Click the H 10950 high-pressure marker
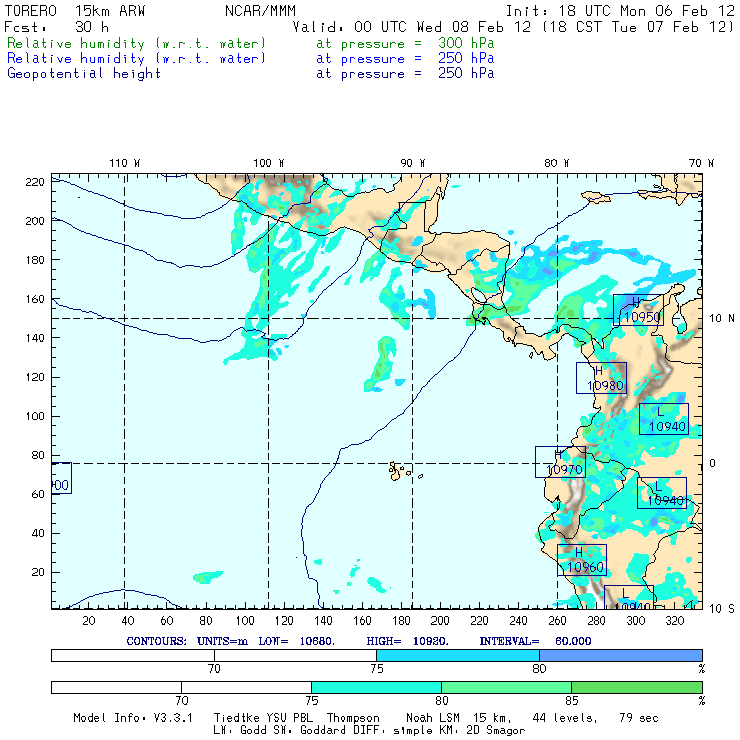740x740 pixels. pyautogui.click(x=637, y=310)
